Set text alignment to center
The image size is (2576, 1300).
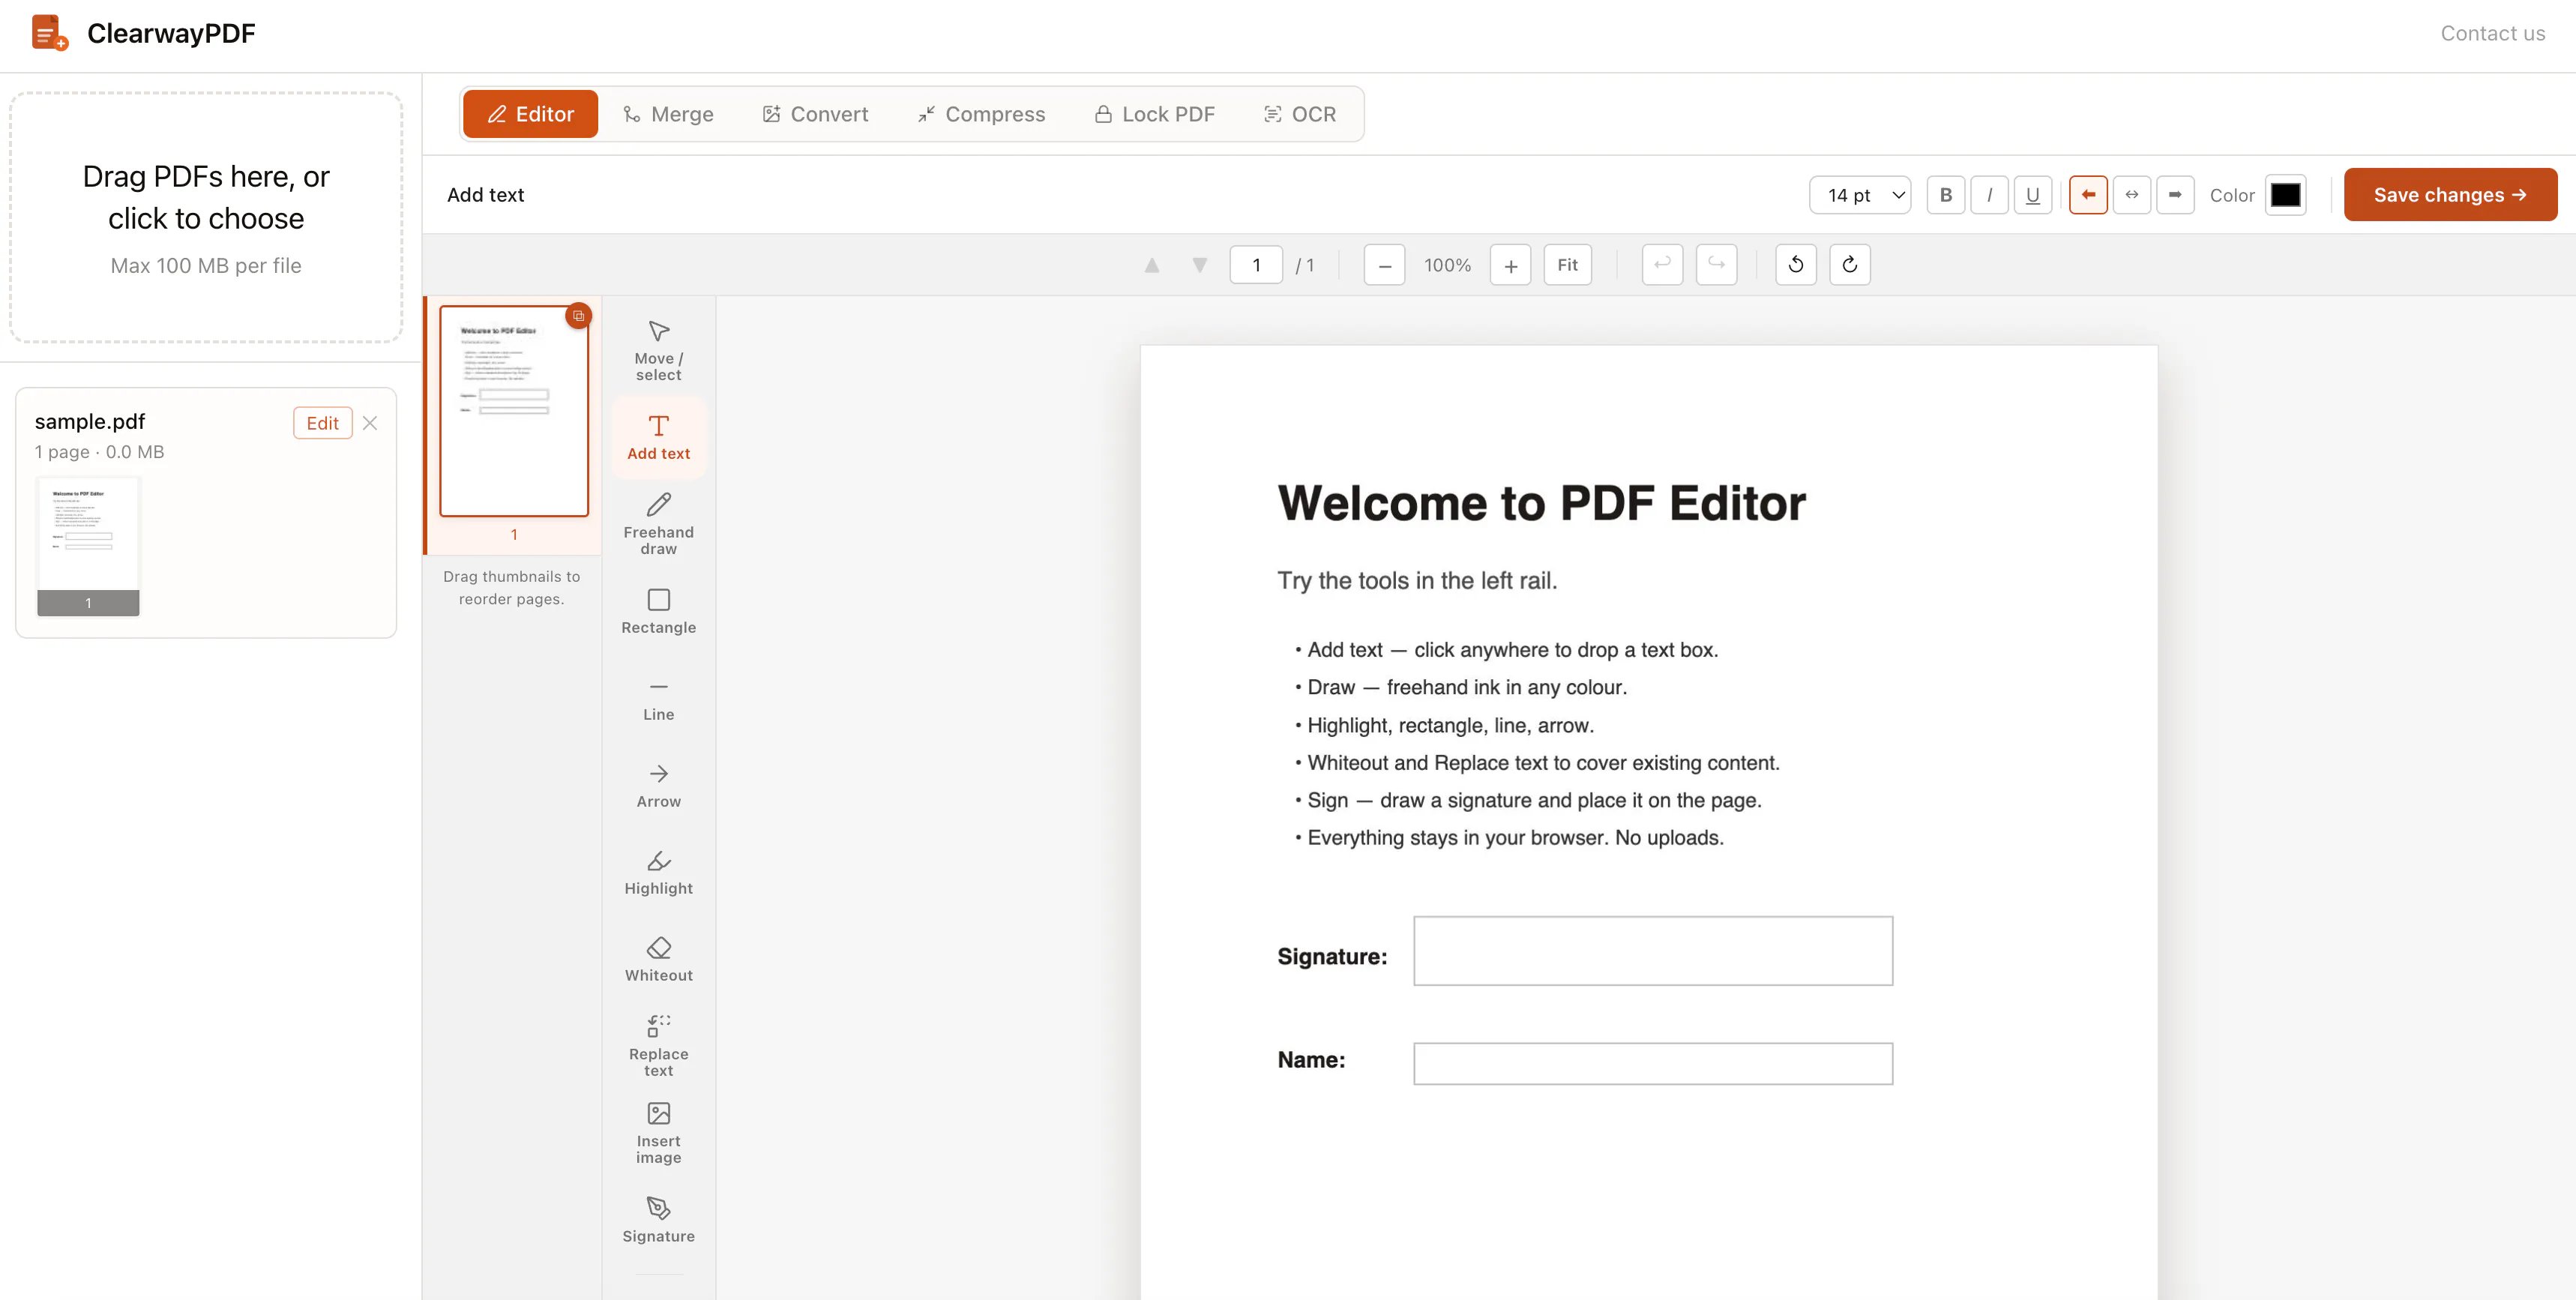tap(2132, 195)
